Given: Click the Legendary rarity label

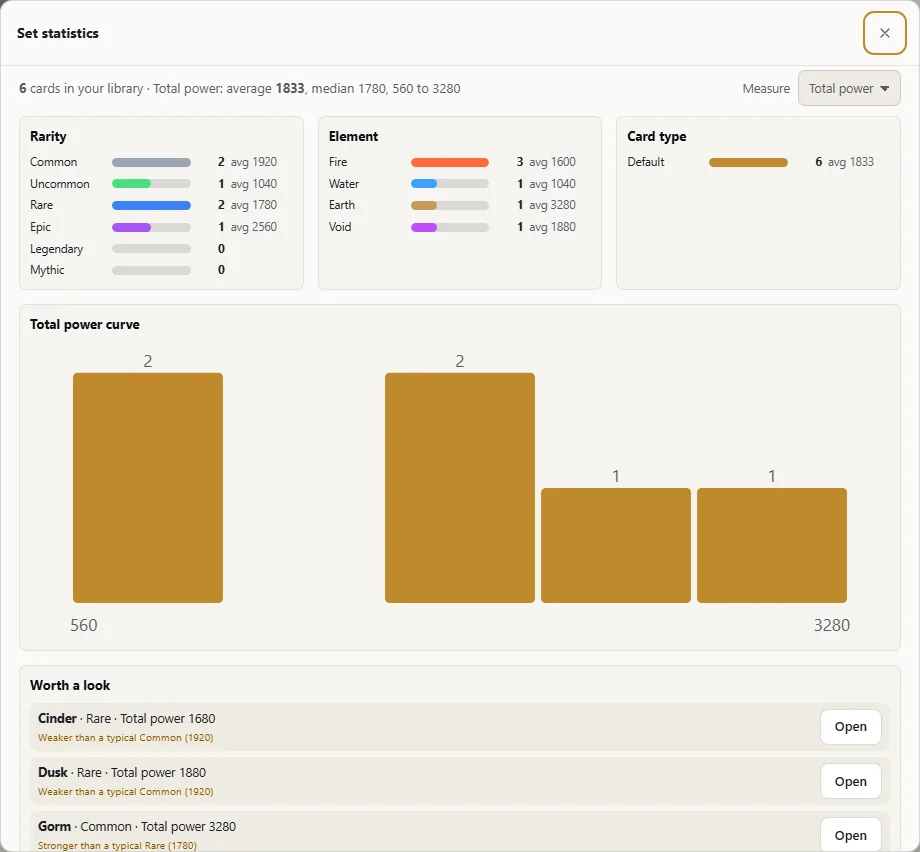Looking at the screenshot, I should point(56,249).
